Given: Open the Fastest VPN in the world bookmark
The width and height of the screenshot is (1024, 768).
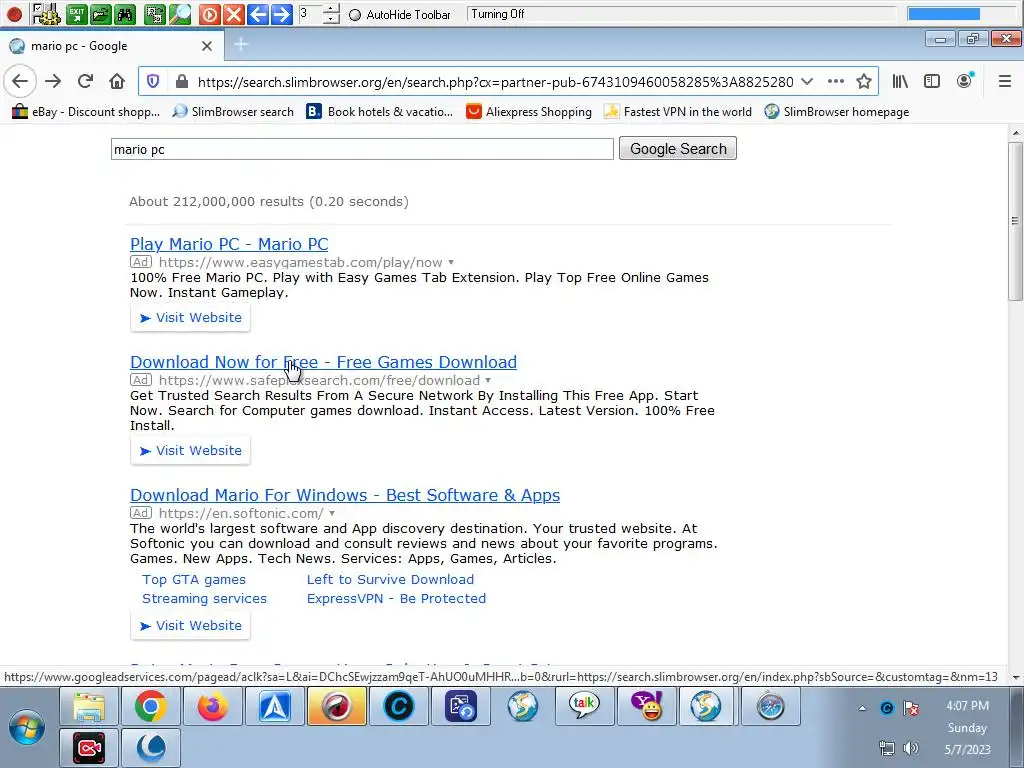Looking at the screenshot, I should pyautogui.click(x=678, y=112).
